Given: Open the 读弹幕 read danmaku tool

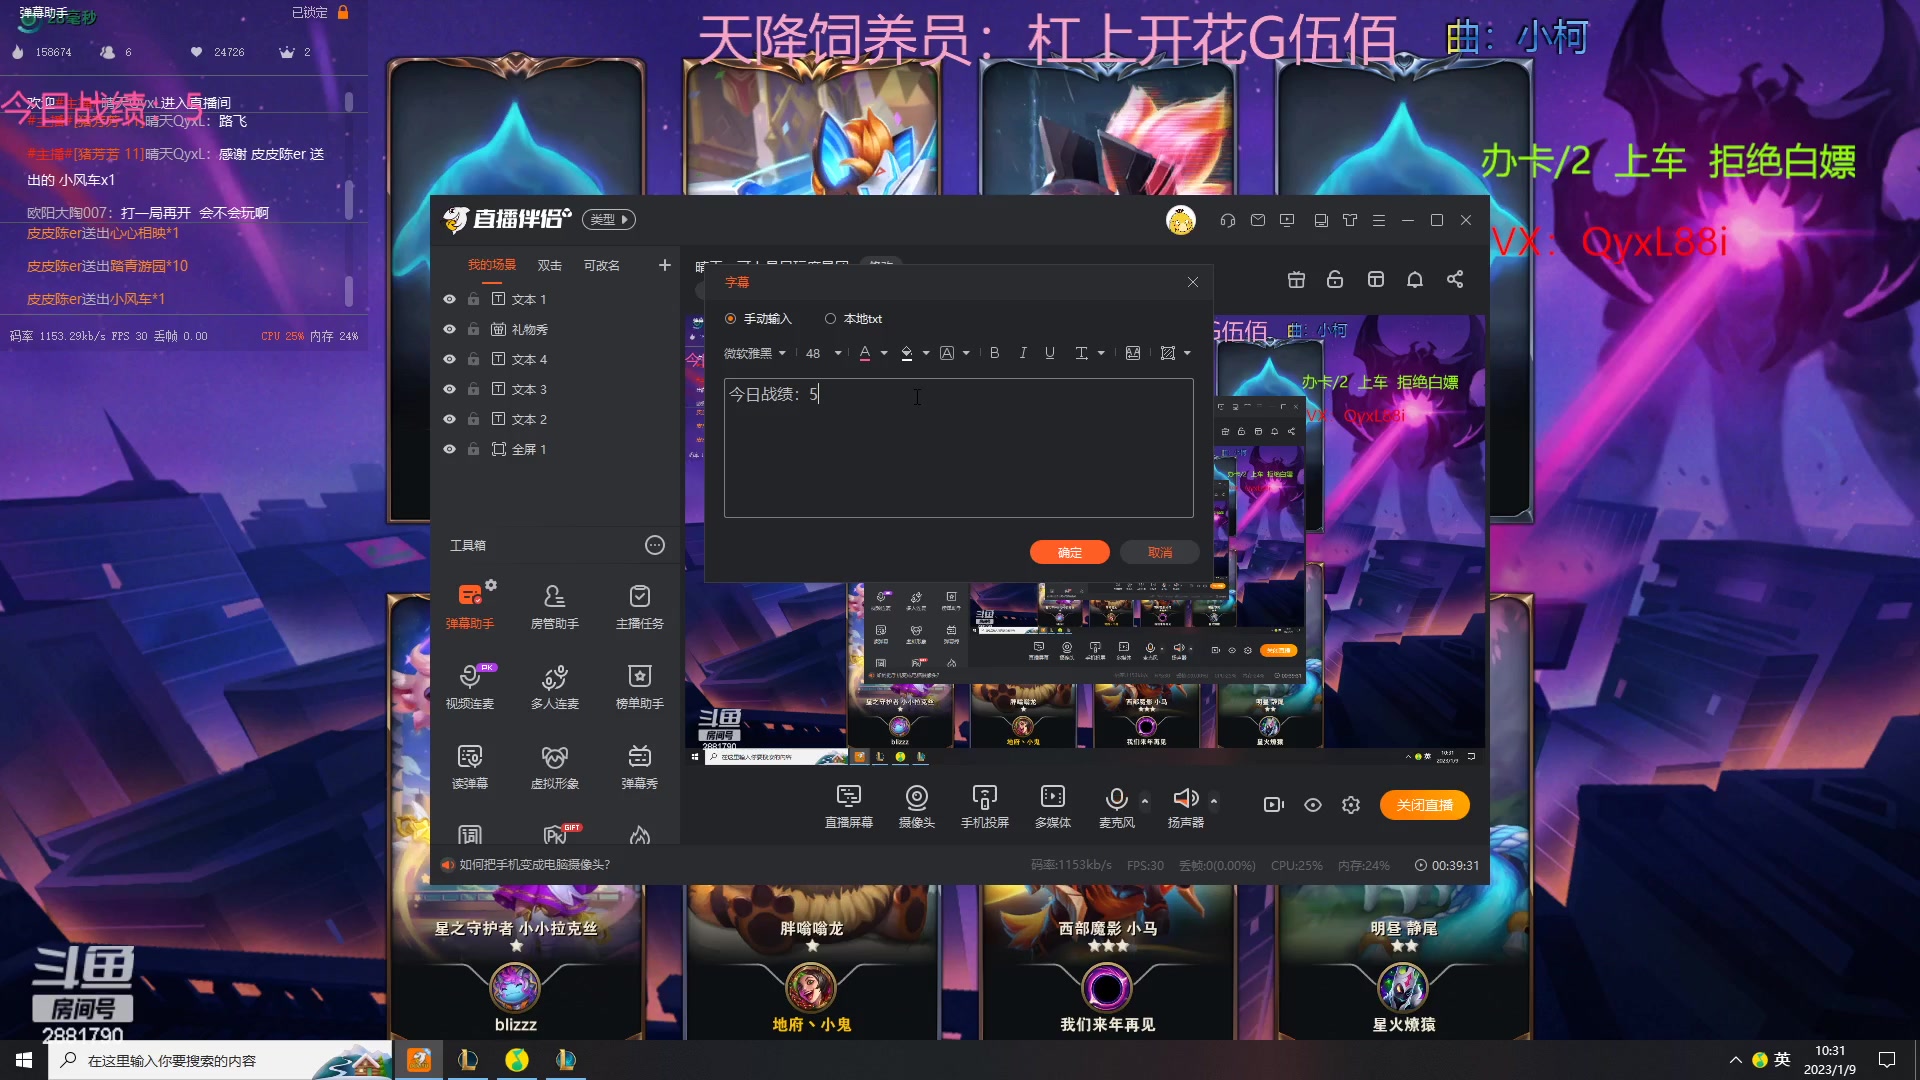Looking at the screenshot, I should pyautogui.click(x=469, y=766).
